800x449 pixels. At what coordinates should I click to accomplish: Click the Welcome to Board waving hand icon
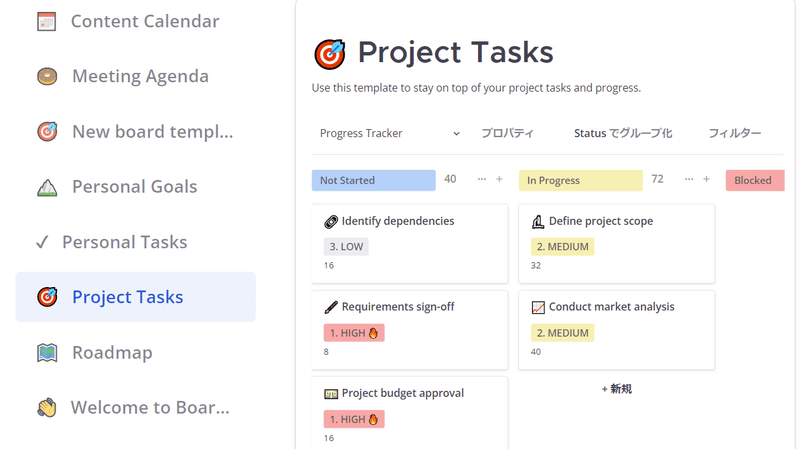[x=47, y=408]
